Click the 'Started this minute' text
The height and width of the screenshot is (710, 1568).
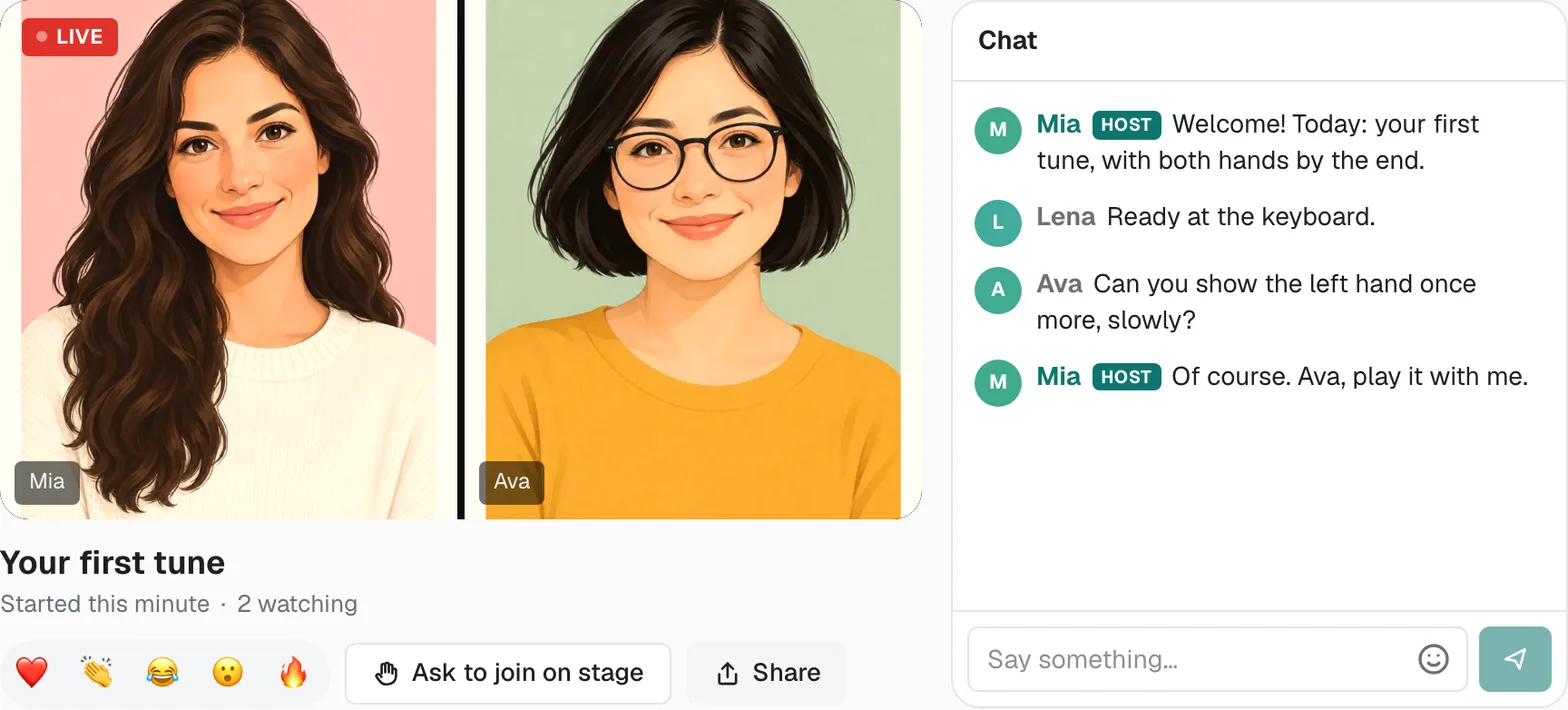click(x=105, y=604)
